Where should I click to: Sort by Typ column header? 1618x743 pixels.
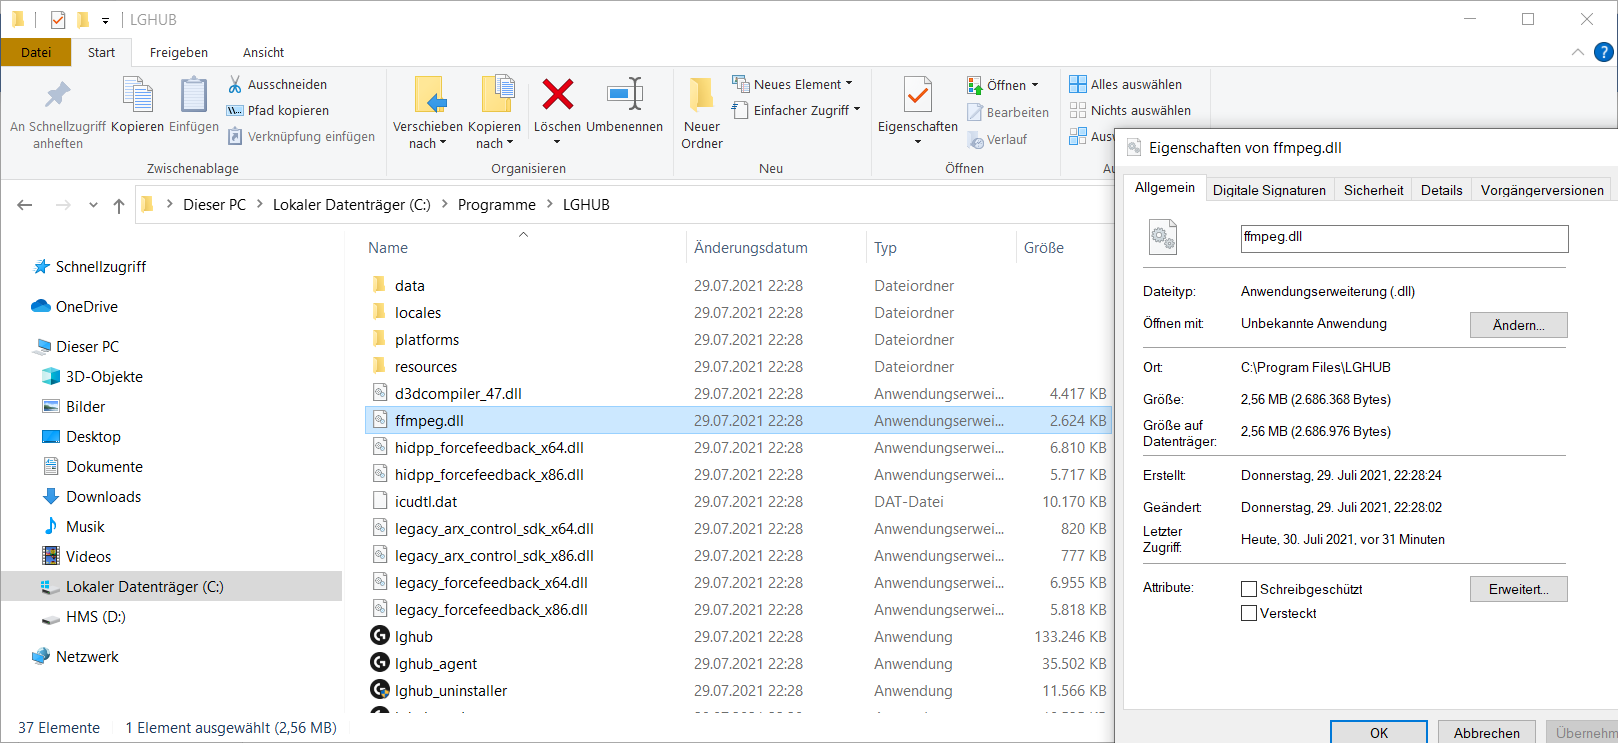pos(885,248)
